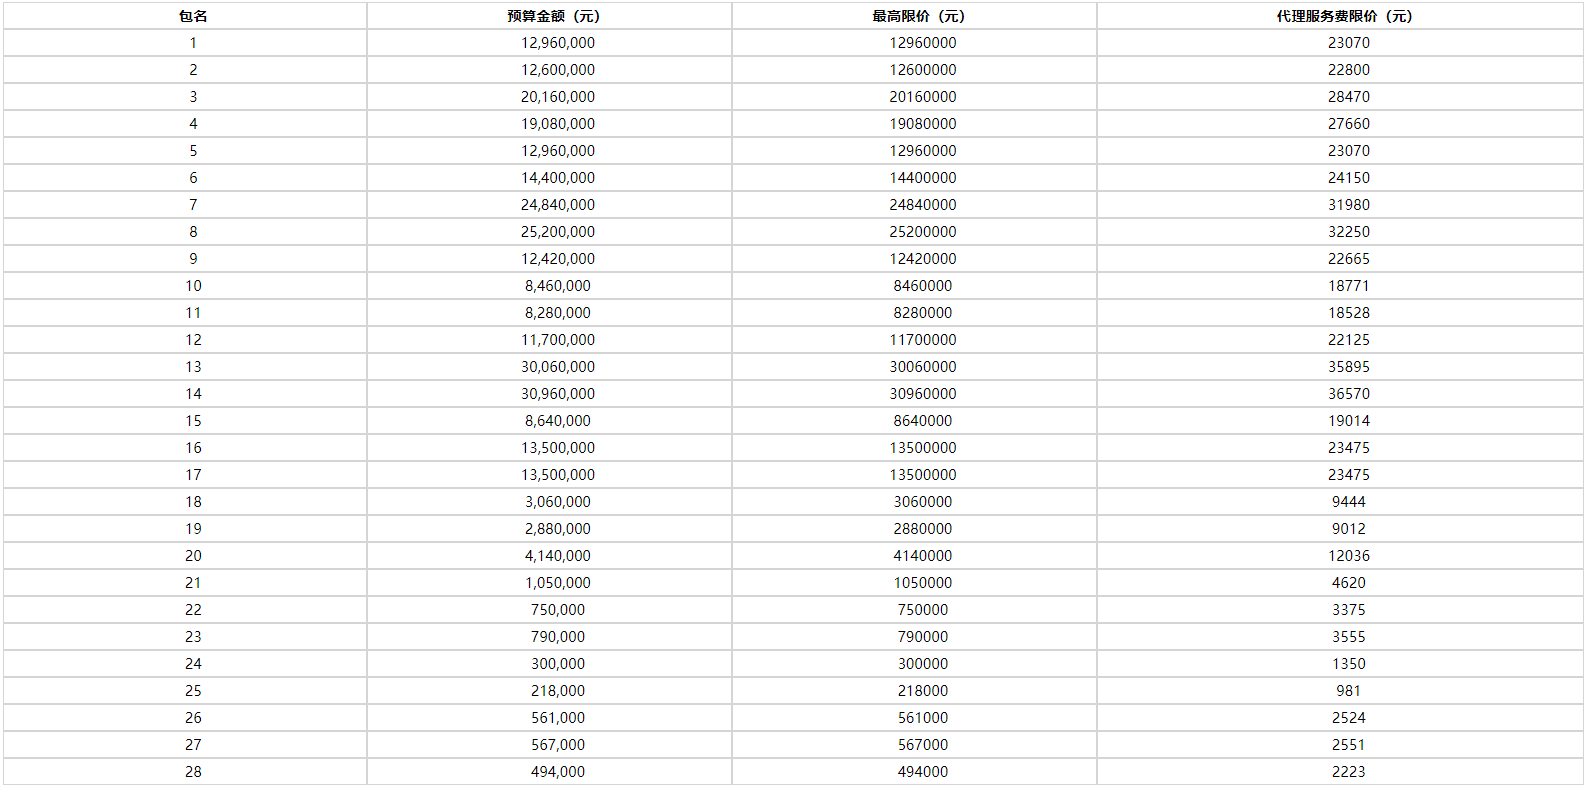Select agency fee value 35895
This screenshot has width=1587, height=787.
click(1348, 367)
